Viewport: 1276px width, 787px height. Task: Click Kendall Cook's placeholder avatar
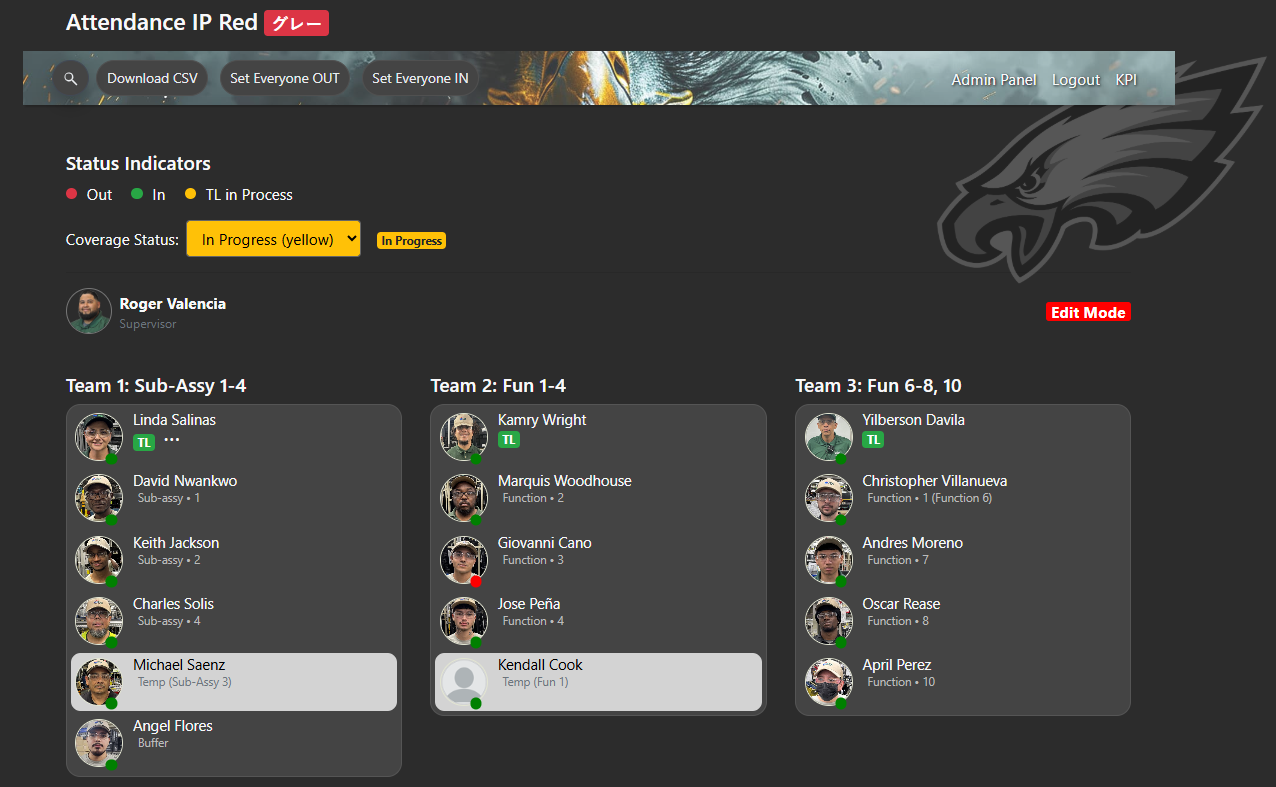click(464, 681)
